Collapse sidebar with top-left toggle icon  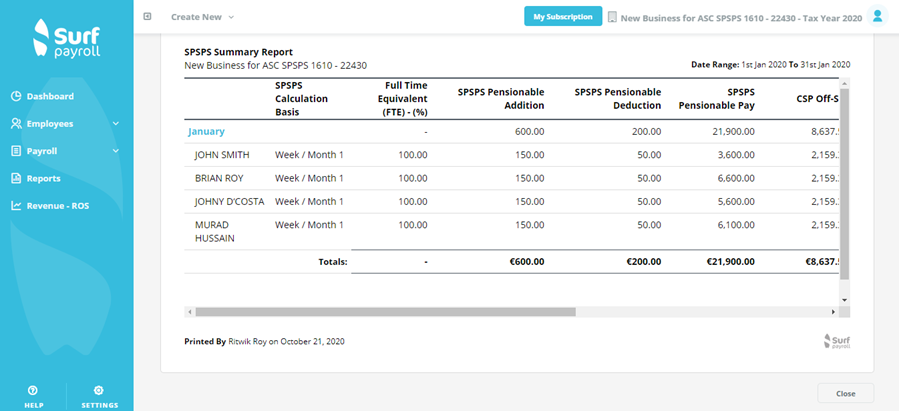pyautogui.click(x=148, y=17)
